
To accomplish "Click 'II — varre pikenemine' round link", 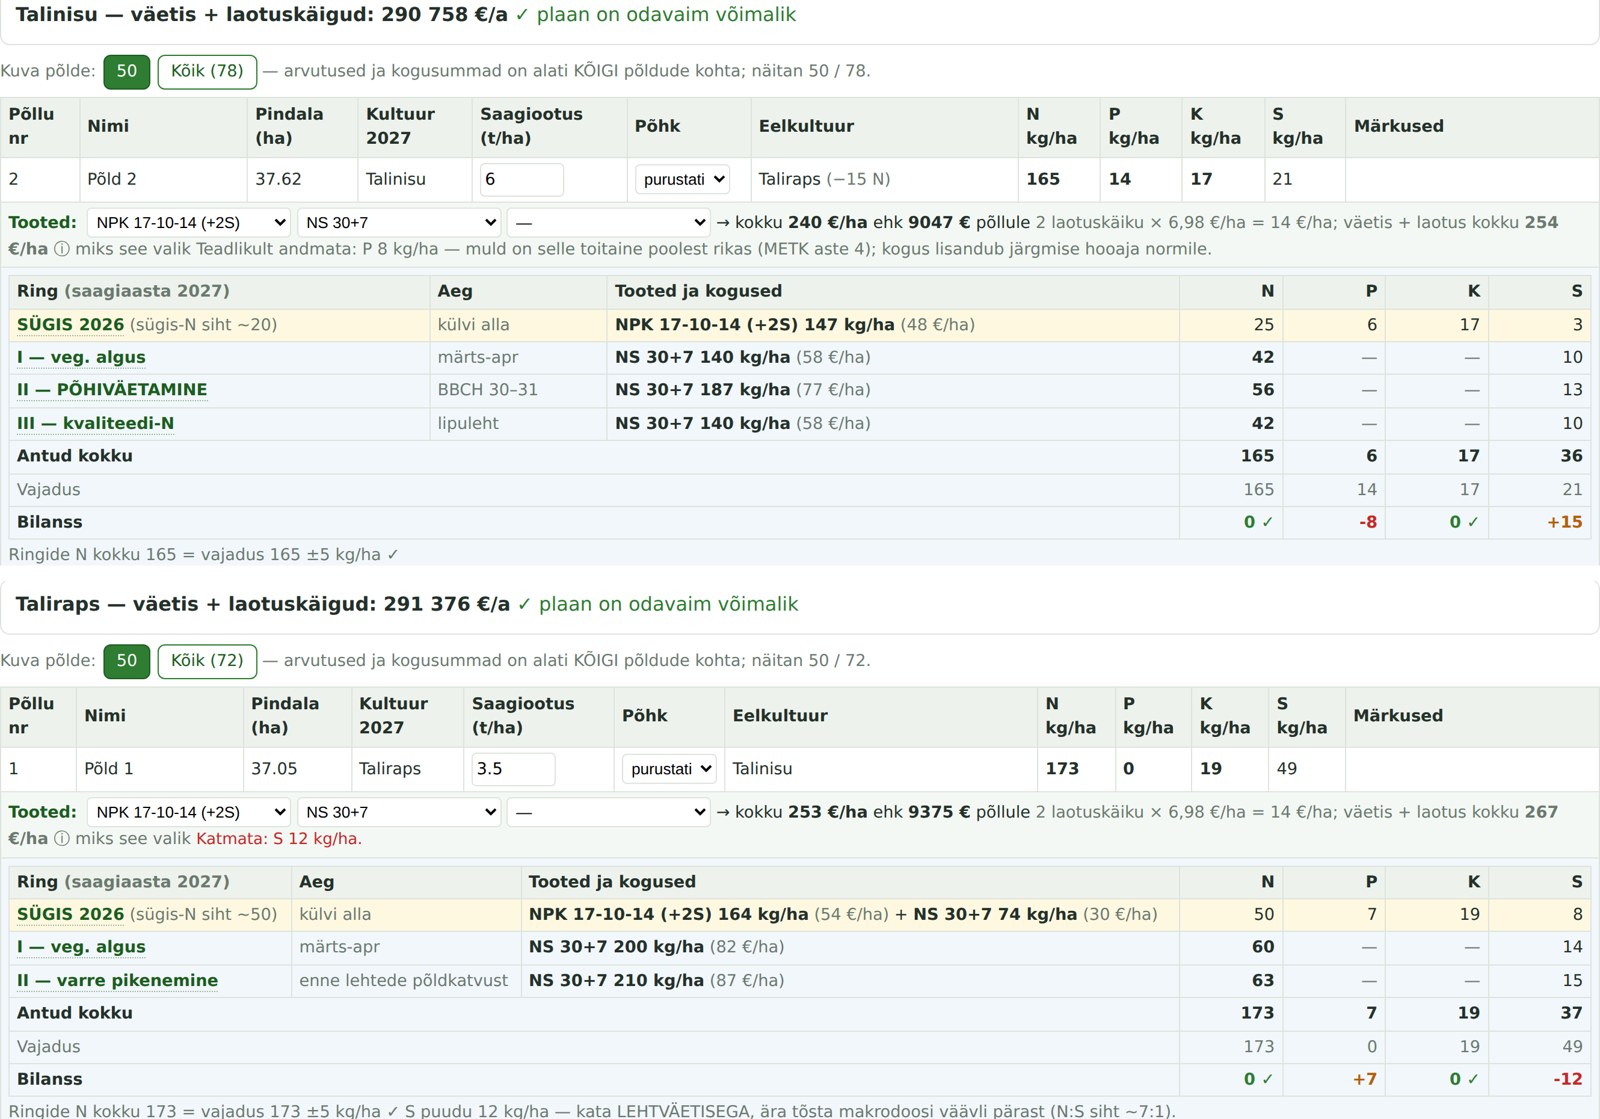I will coord(117,981).
